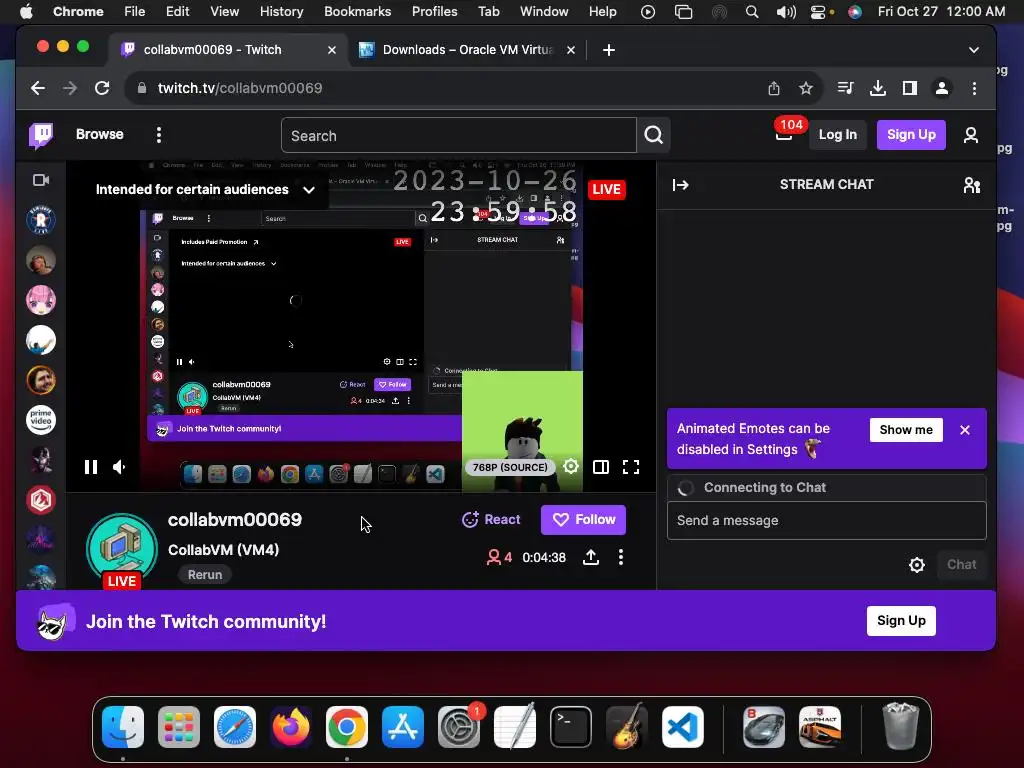Open a new Chrome tab
The height and width of the screenshot is (768, 1024).
pyautogui.click(x=609, y=50)
